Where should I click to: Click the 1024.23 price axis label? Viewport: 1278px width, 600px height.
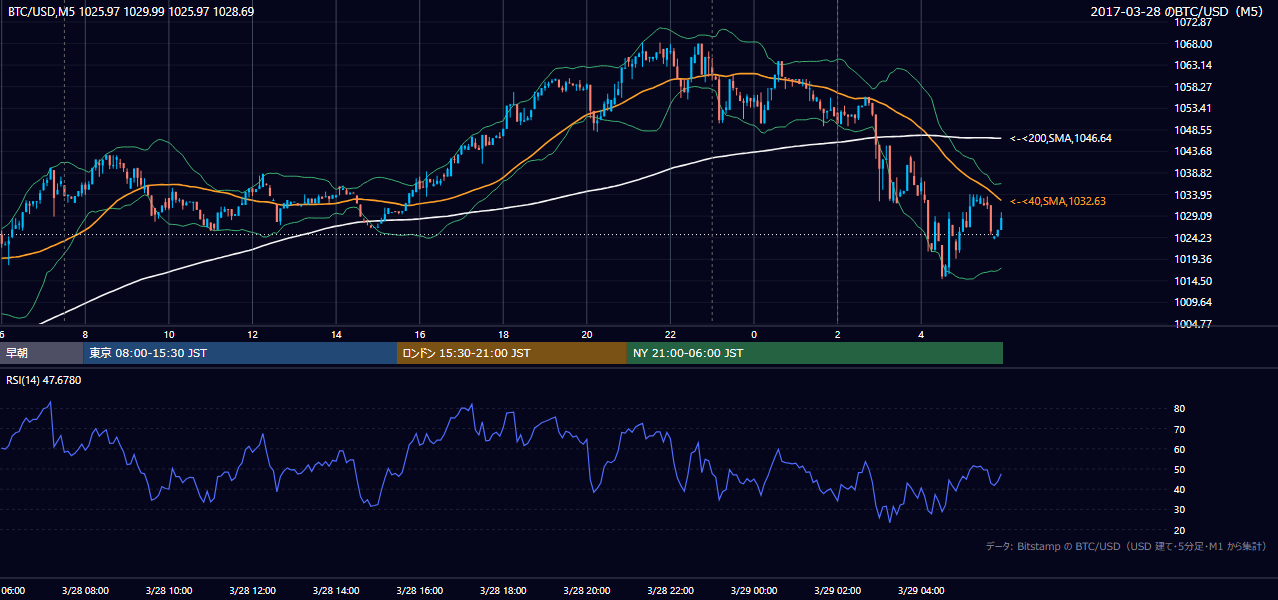1194,238
